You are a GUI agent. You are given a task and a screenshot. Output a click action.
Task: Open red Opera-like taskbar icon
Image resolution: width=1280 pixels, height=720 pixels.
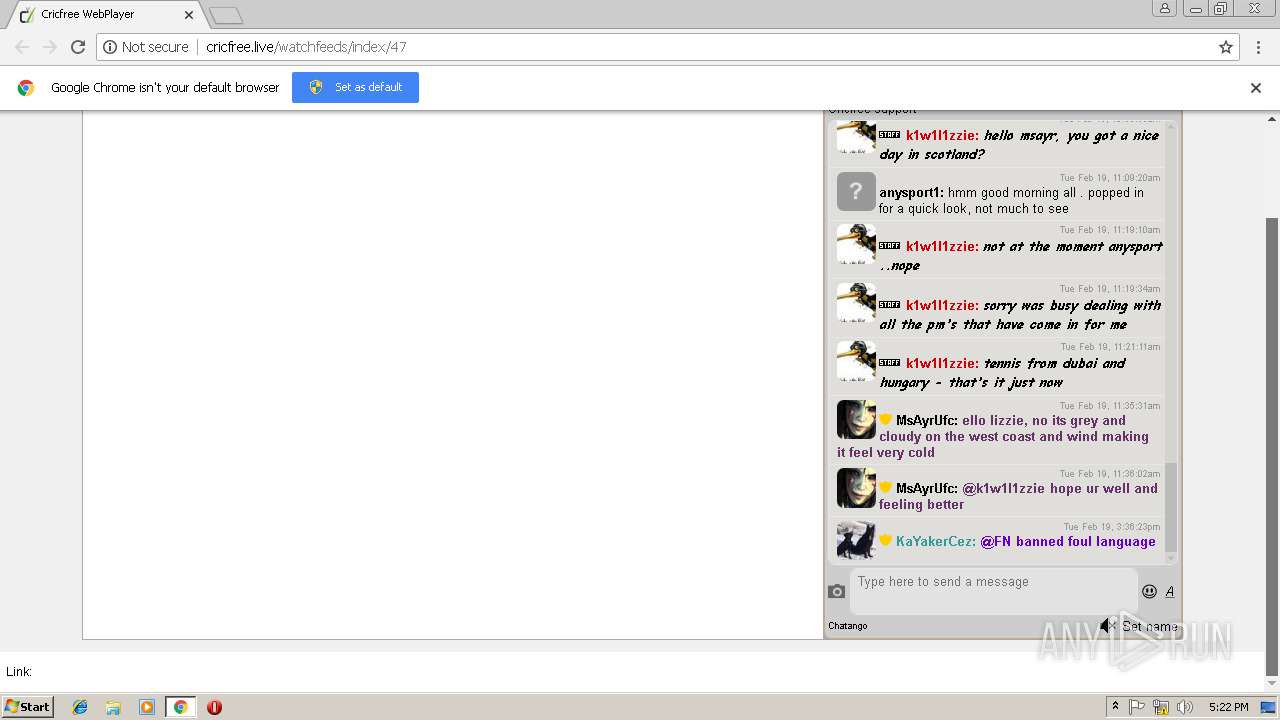[214, 707]
